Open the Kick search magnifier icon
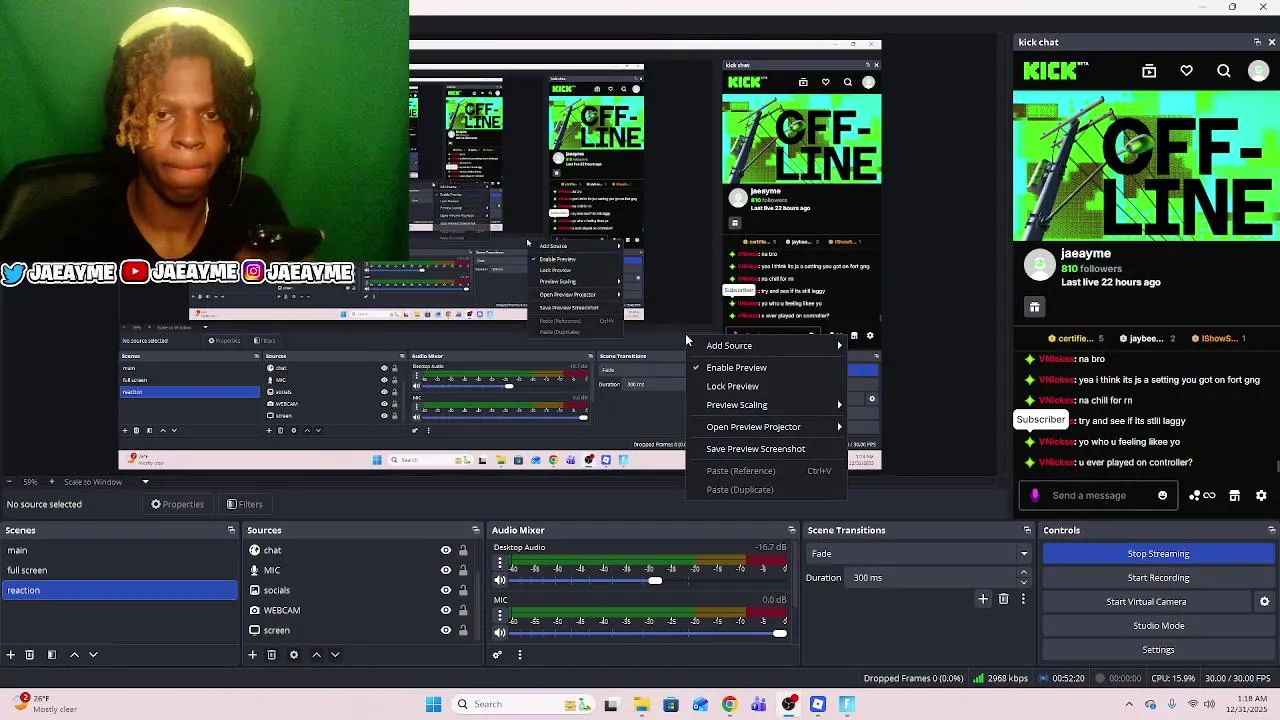Viewport: 1280px width, 720px height. click(x=1224, y=71)
